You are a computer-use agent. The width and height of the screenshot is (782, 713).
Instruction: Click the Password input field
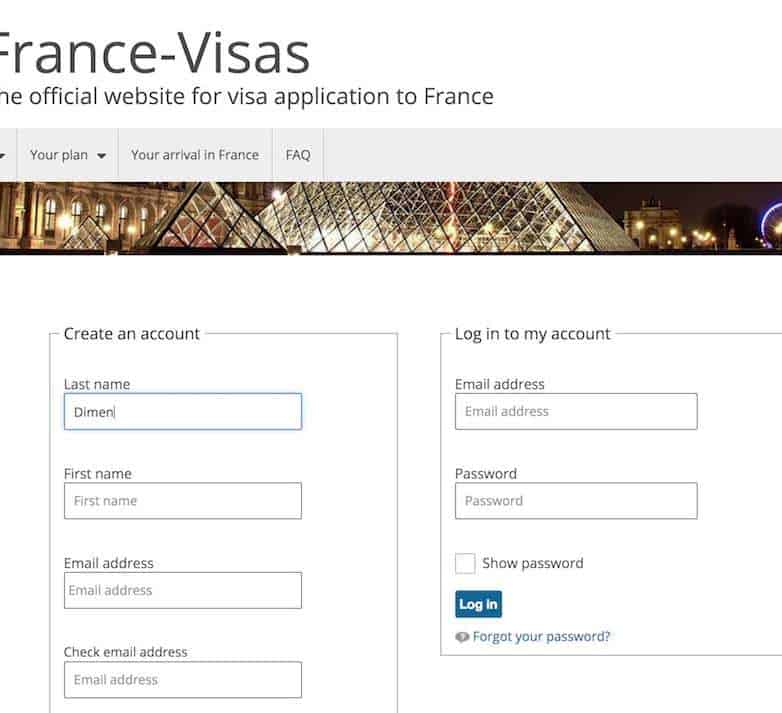click(576, 501)
